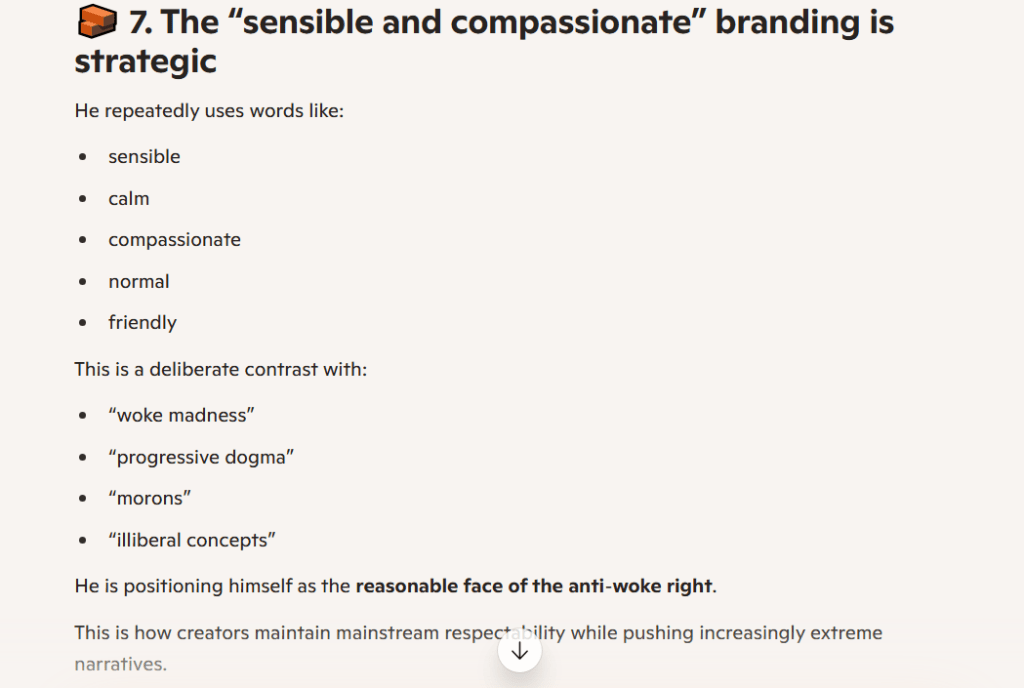The height and width of the screenshot is (688, 1024).
Task: Click the "He repeatedly uses words like:" line
Action: [209, 111]
